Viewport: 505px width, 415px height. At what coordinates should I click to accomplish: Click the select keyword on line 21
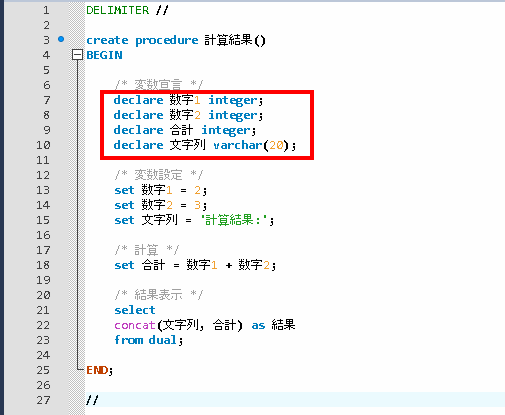pyautogui.click(x=135, y=310)
